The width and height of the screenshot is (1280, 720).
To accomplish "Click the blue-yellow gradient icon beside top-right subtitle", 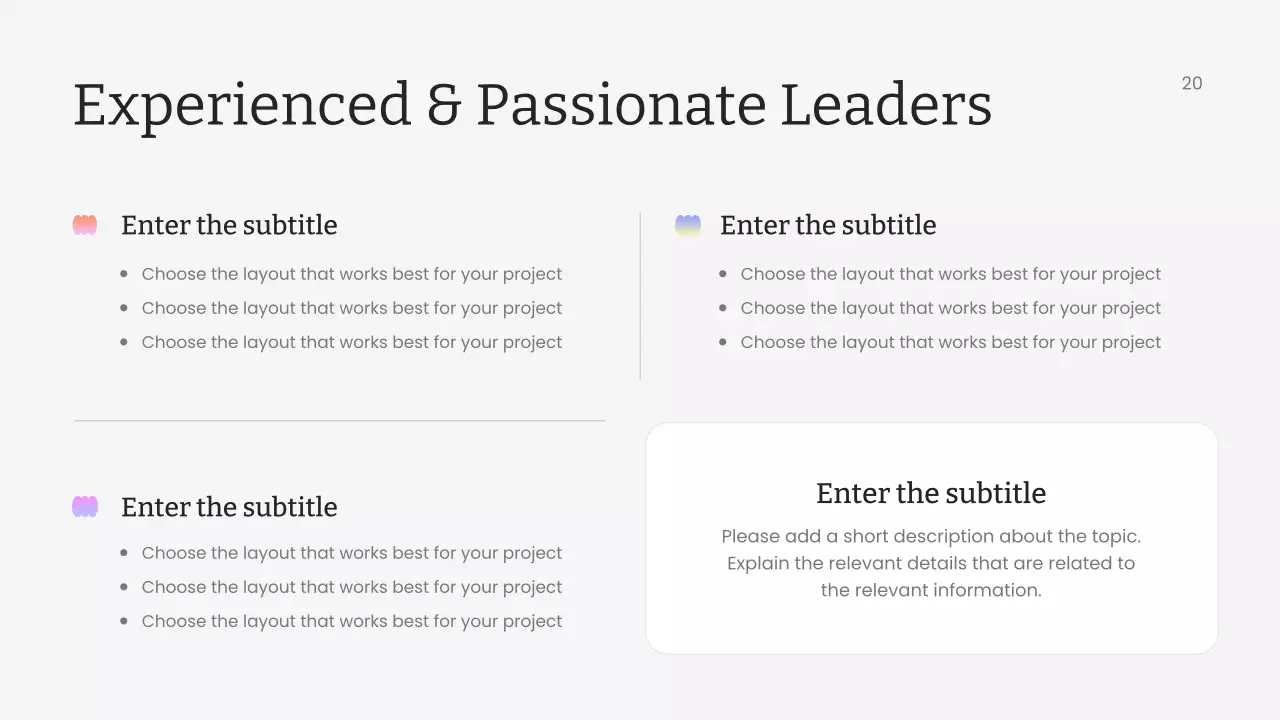I will click(x=688, y=225).
